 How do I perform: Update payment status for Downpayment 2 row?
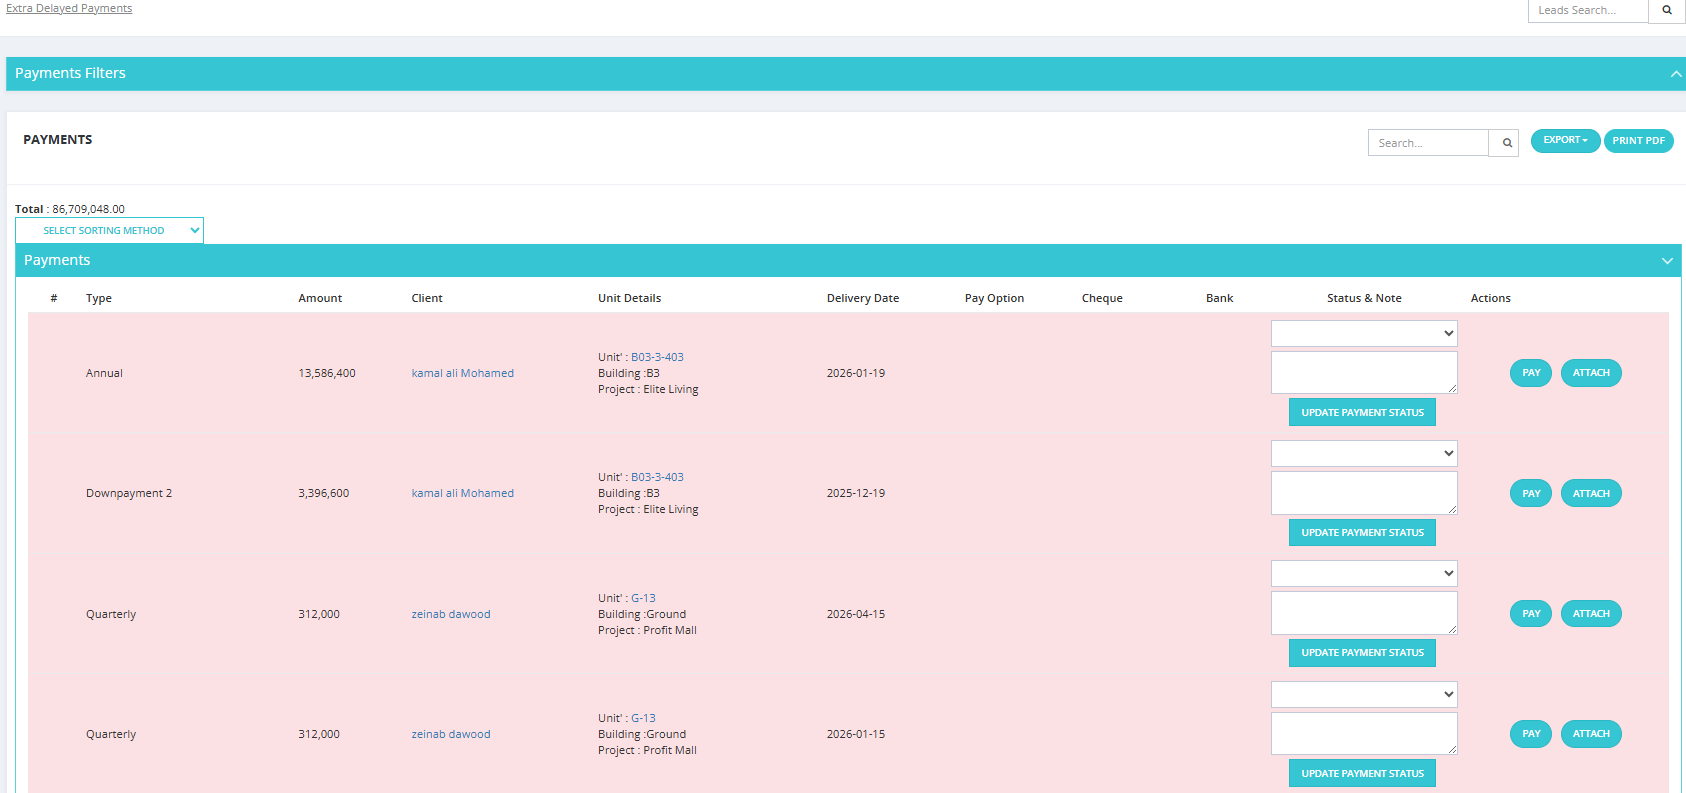(x=1362, y=532)
